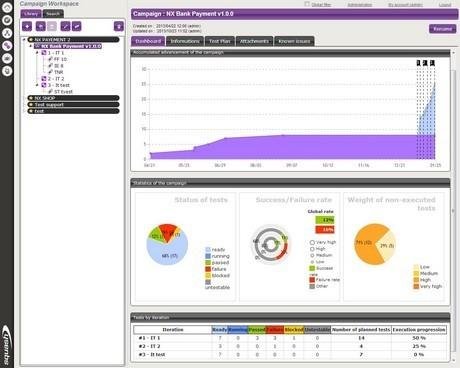The width and height of the screenshot is (460, 368).
Task: Collapse the Accumulated advancement panel header
Action: pyautogui.click(x=290, y=52)
